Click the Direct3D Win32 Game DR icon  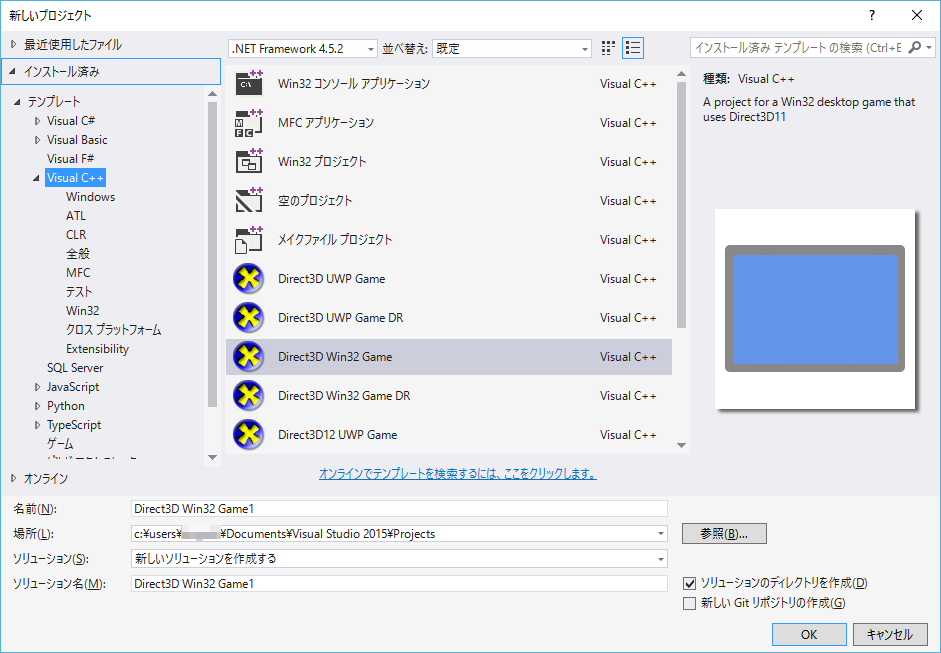tap(248, 396)
